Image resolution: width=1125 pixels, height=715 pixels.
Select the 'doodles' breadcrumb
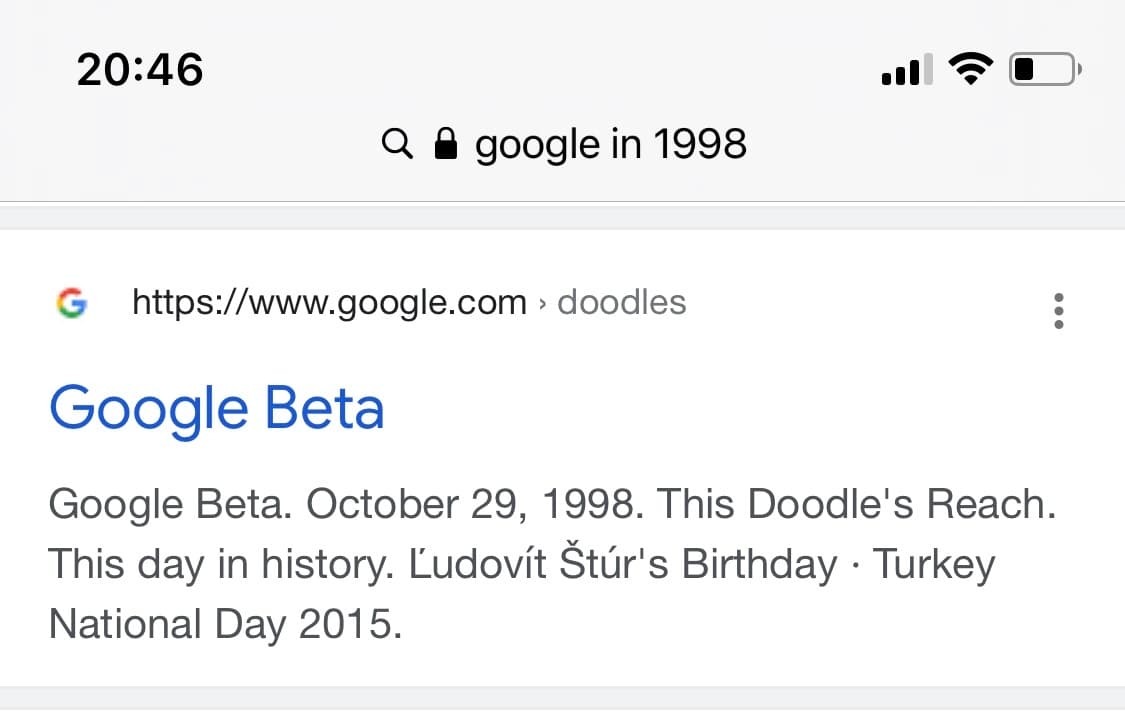point(621,302)
